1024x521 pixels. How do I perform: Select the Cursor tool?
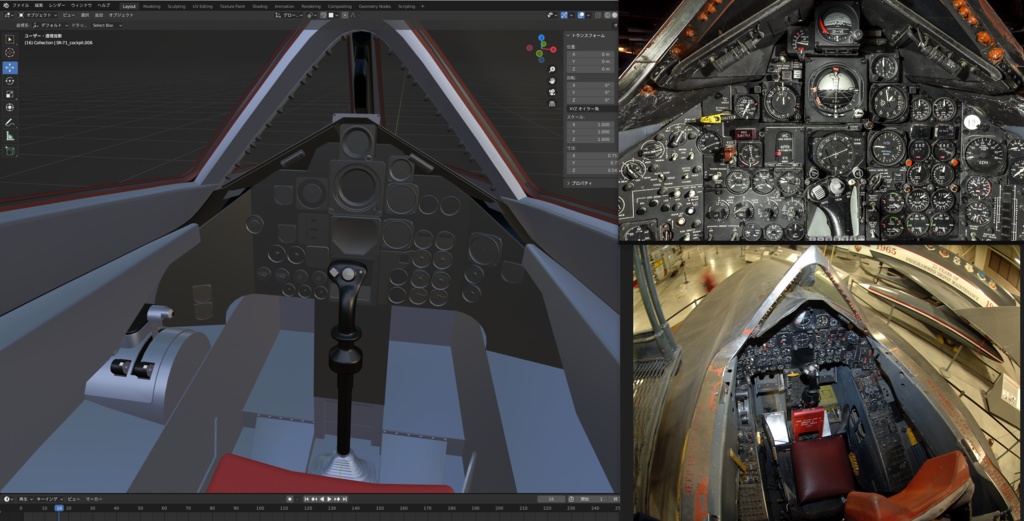pos(10,53)
